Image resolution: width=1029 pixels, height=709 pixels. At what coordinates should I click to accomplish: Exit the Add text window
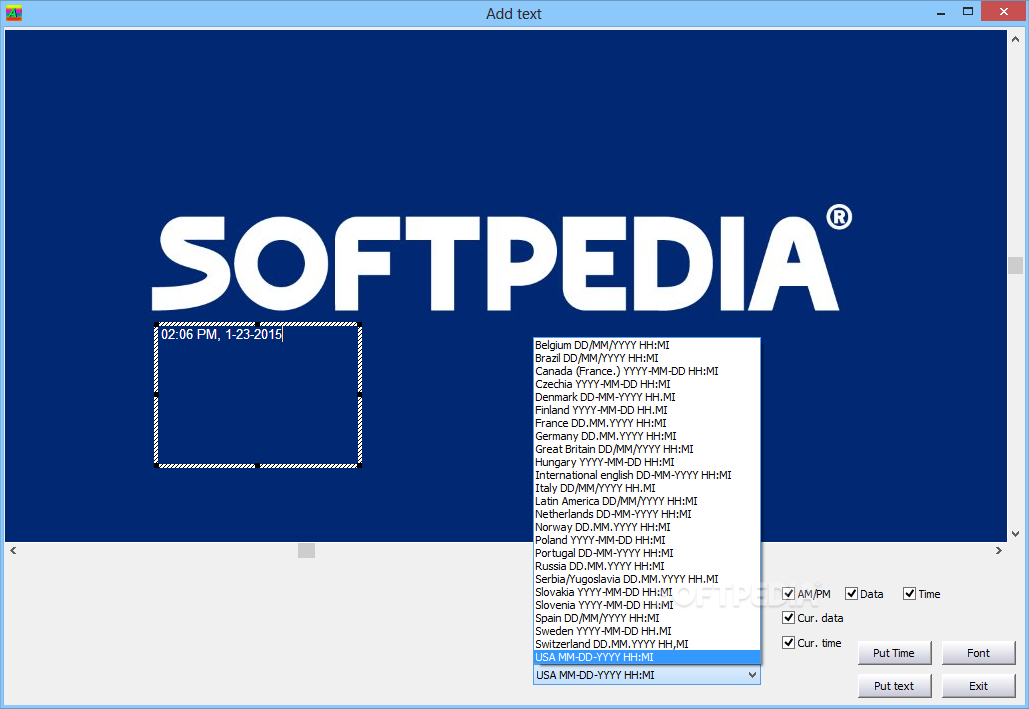point(978,686)
